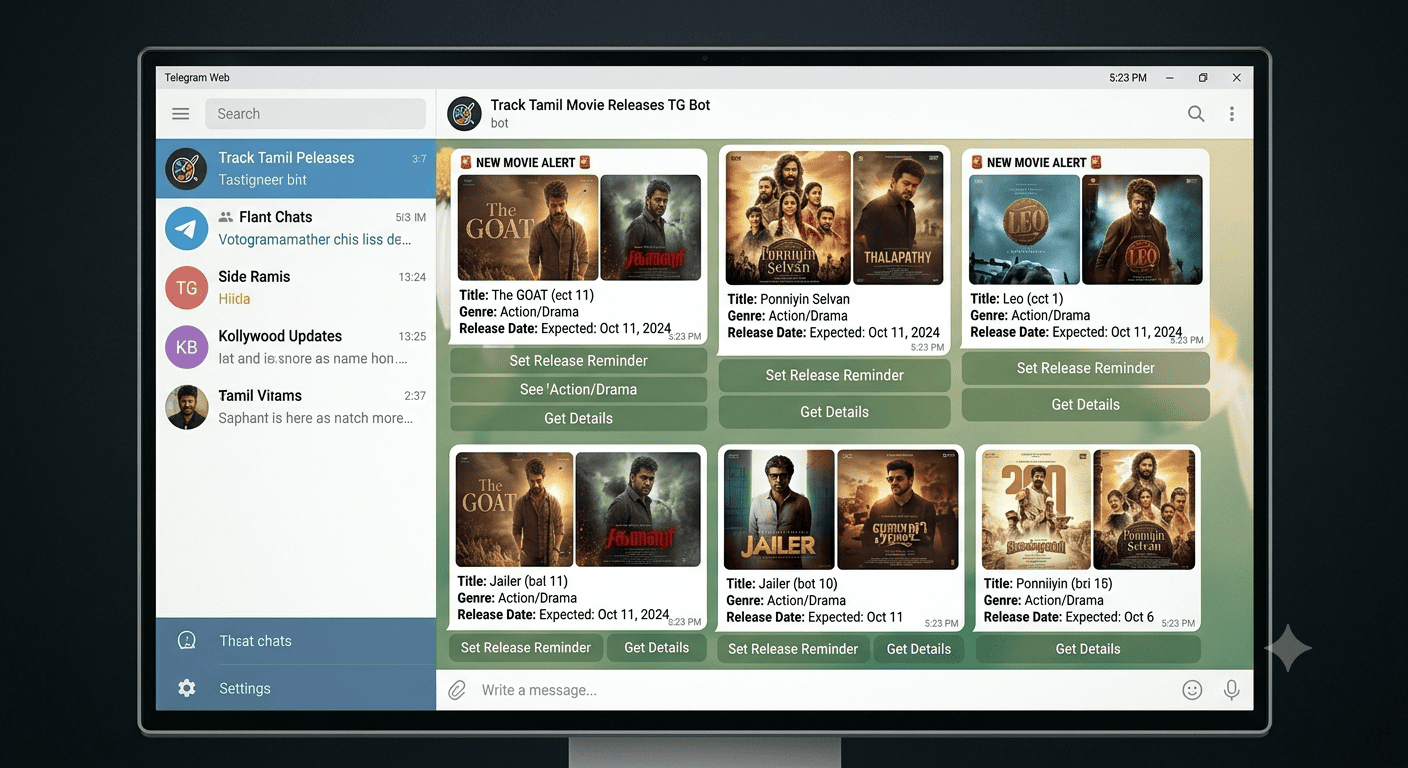The height and width of the screenshot is (768, 1408).
Task: Click the paperclip attach icon
Action: tap(457, 690)
